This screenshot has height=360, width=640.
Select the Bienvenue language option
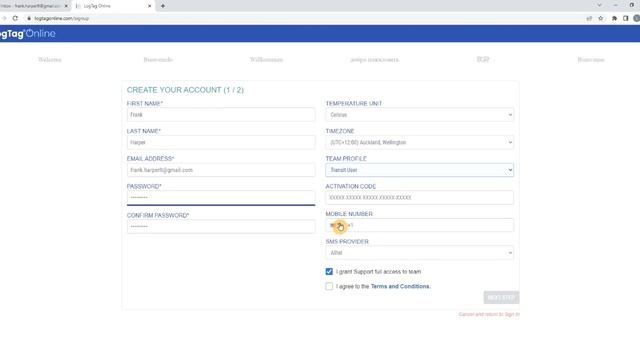click(x=591, y=60)
